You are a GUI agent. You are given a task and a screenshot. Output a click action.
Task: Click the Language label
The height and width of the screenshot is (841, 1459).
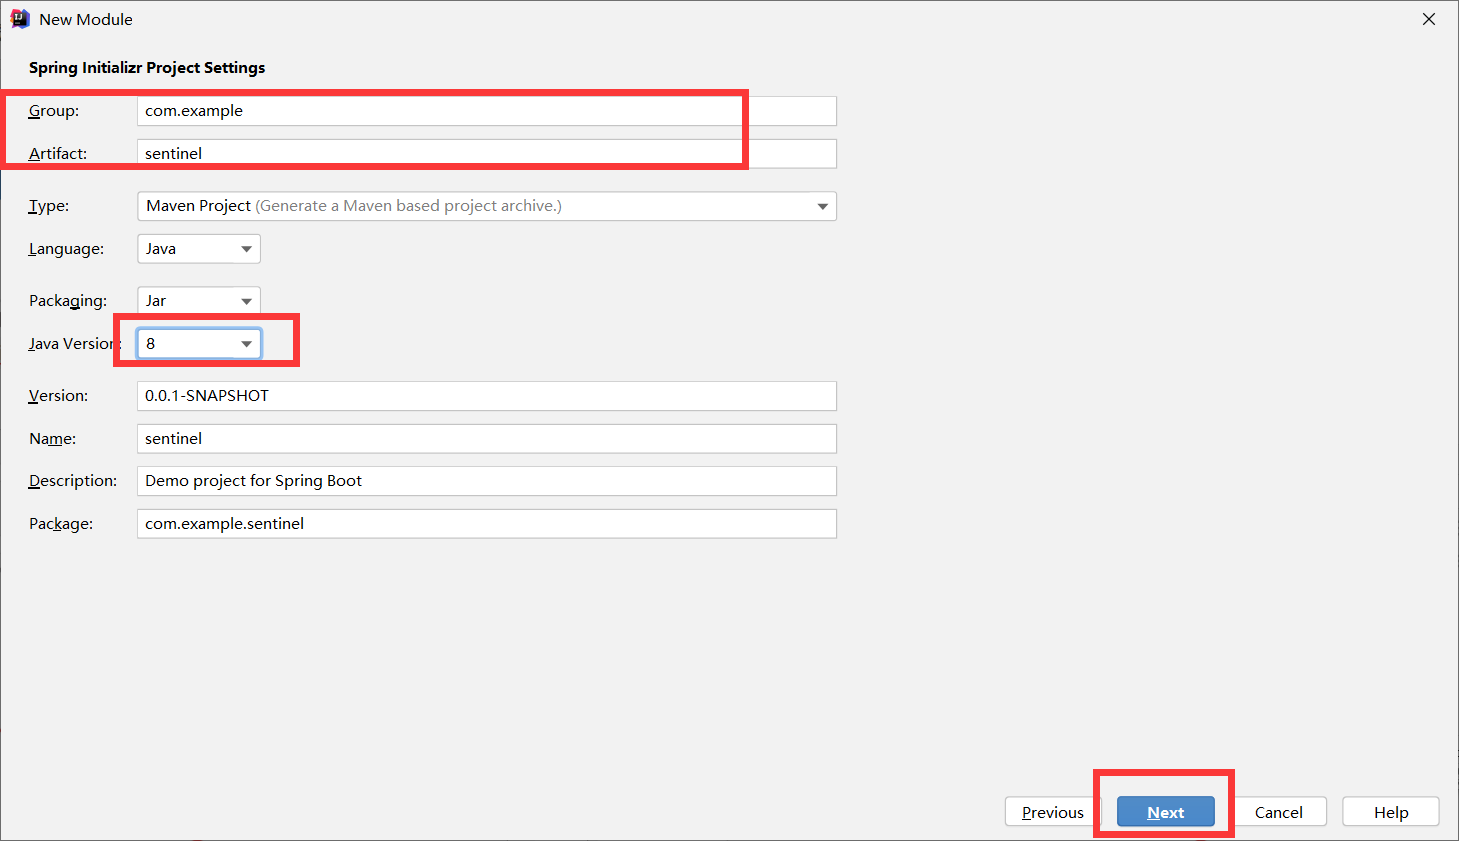point(66,249)
